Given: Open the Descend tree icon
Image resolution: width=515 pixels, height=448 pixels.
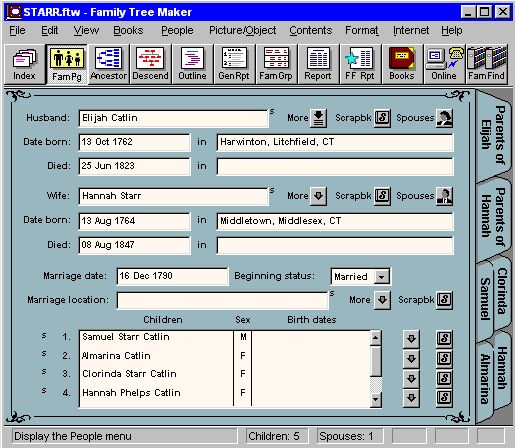Looking at the screenshot, I should (150, 64).
